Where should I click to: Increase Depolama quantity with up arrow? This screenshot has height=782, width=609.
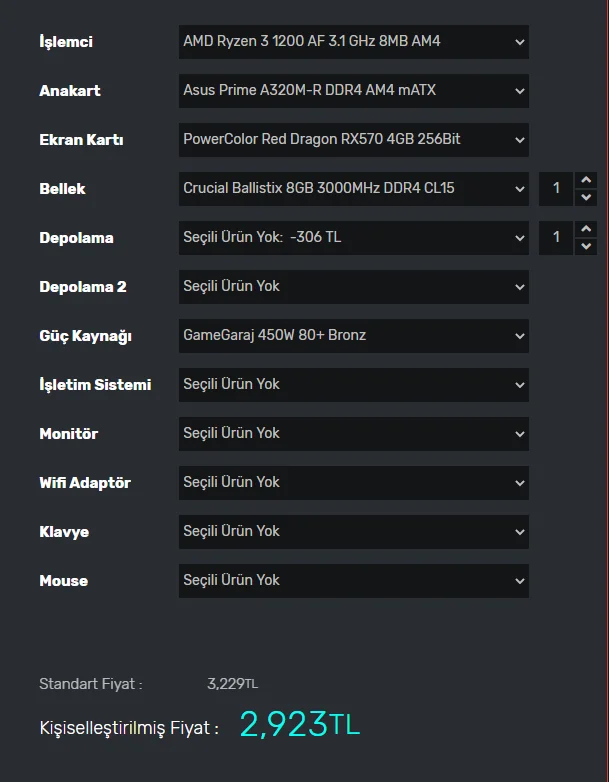pos(587,229)
